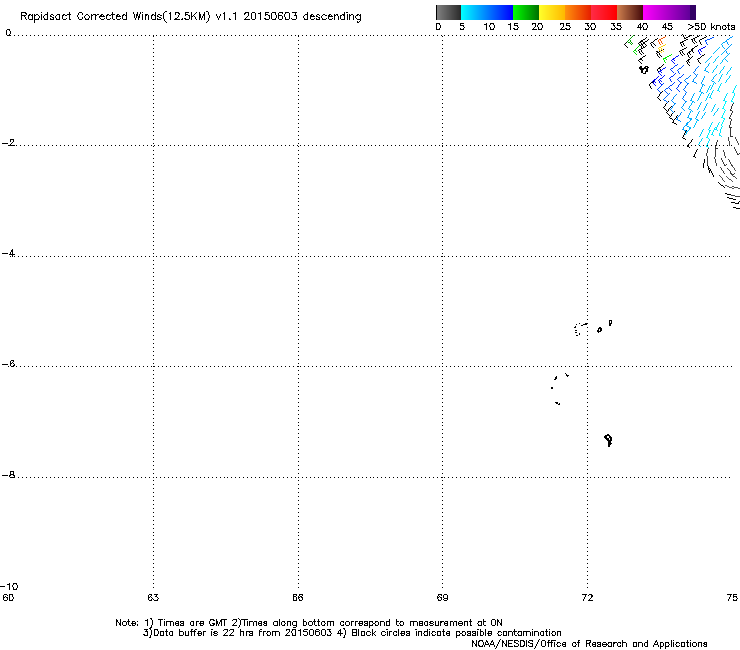Click the orange wind barb in swath
This screenshot has height=650, width=740.
tap(662, 41)
